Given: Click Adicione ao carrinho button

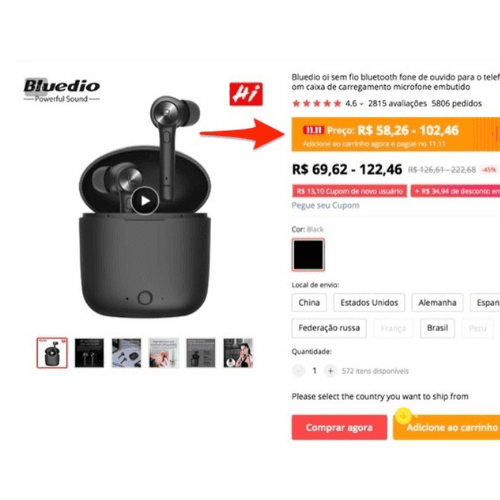Looking at the screenshot, I should click(447, 427).
